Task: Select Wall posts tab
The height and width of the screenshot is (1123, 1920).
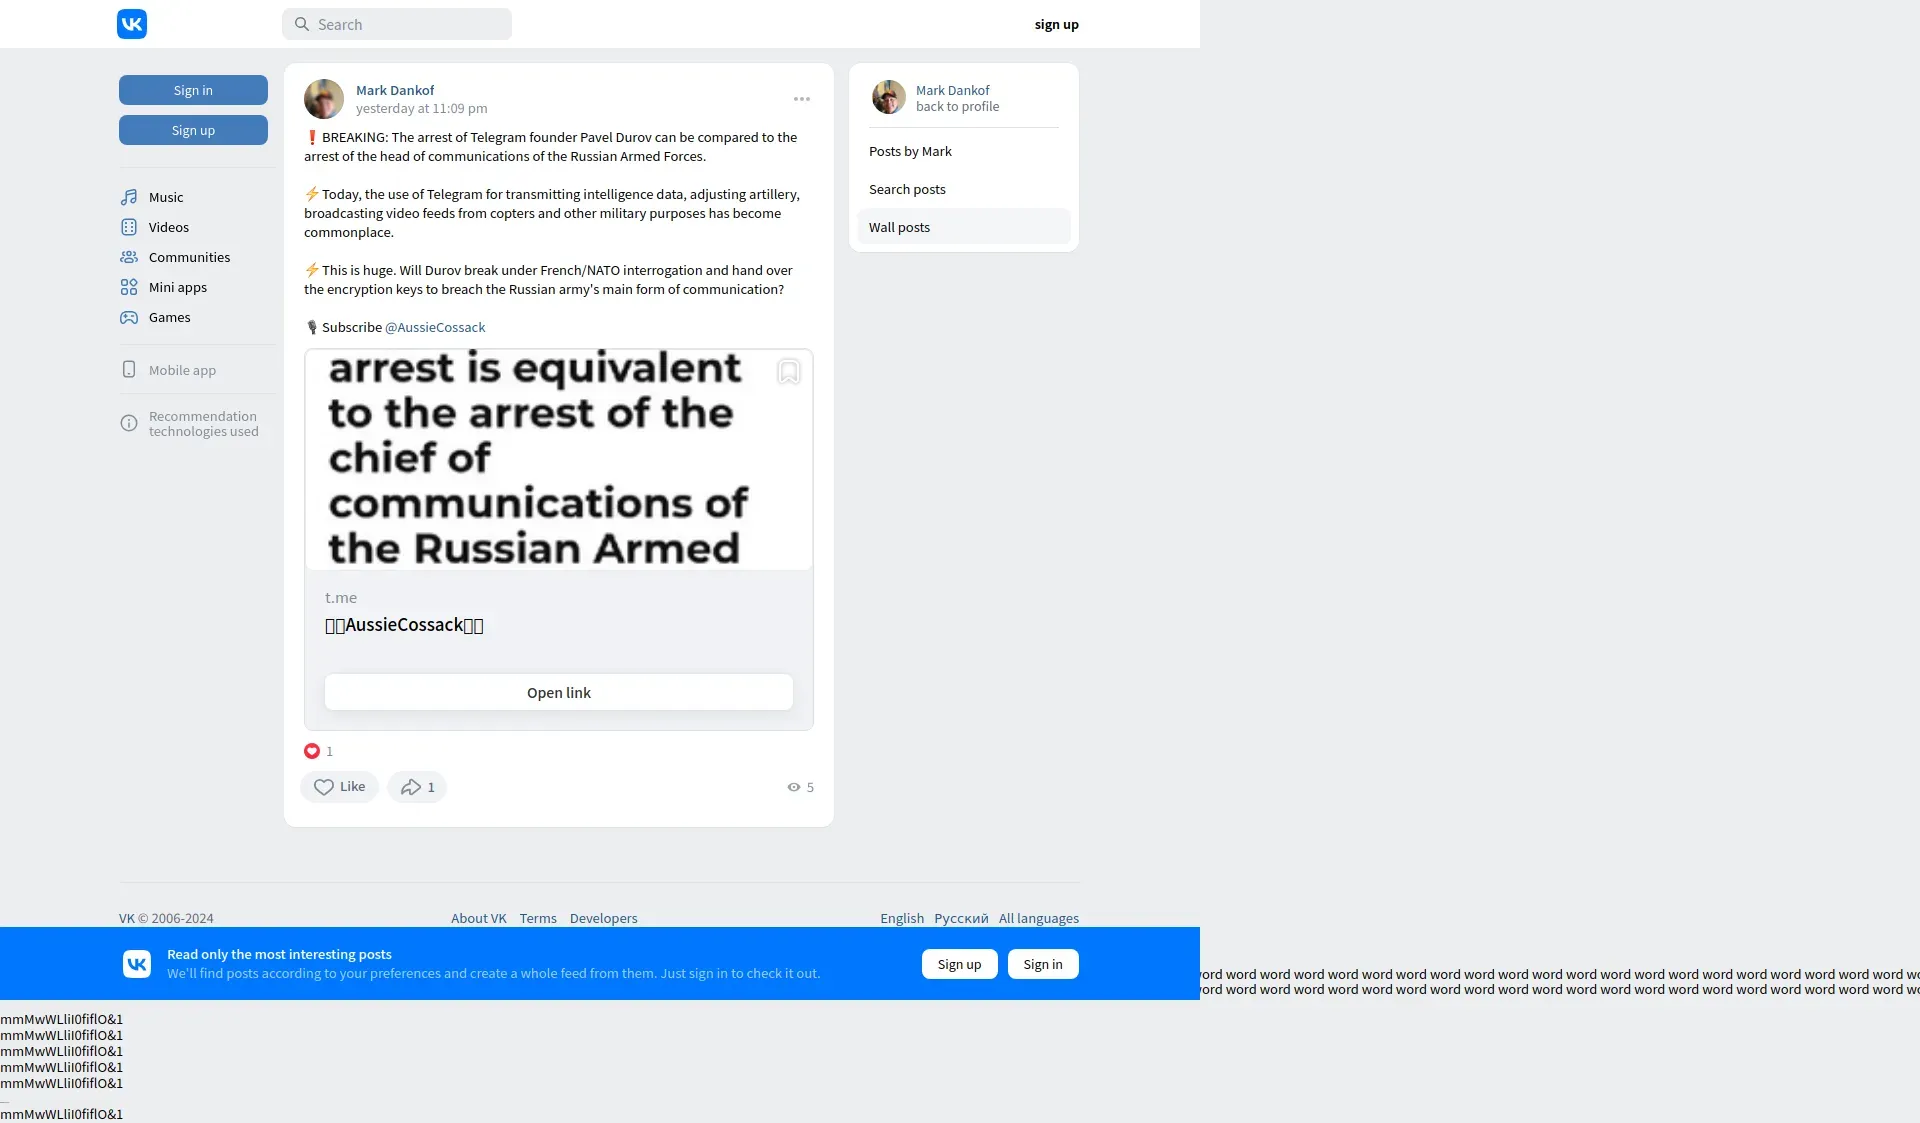Action: (899, 227)
